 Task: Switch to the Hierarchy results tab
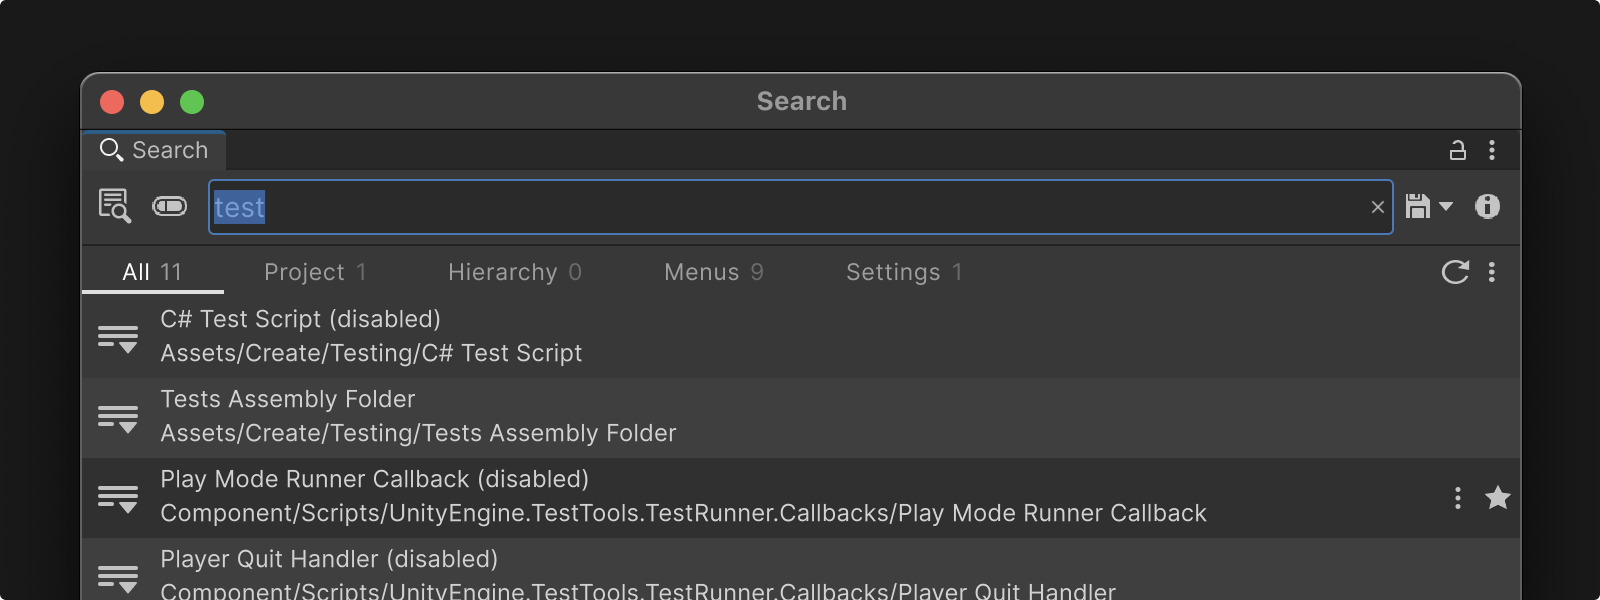pos(514,272)
